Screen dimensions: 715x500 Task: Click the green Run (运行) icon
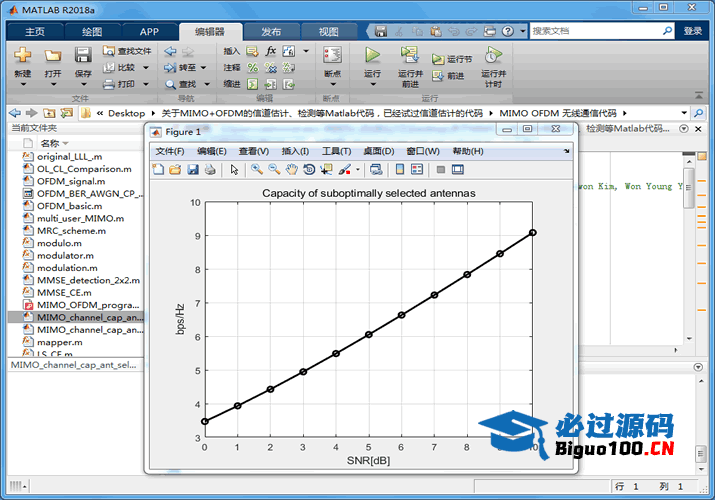coord(373,55)
